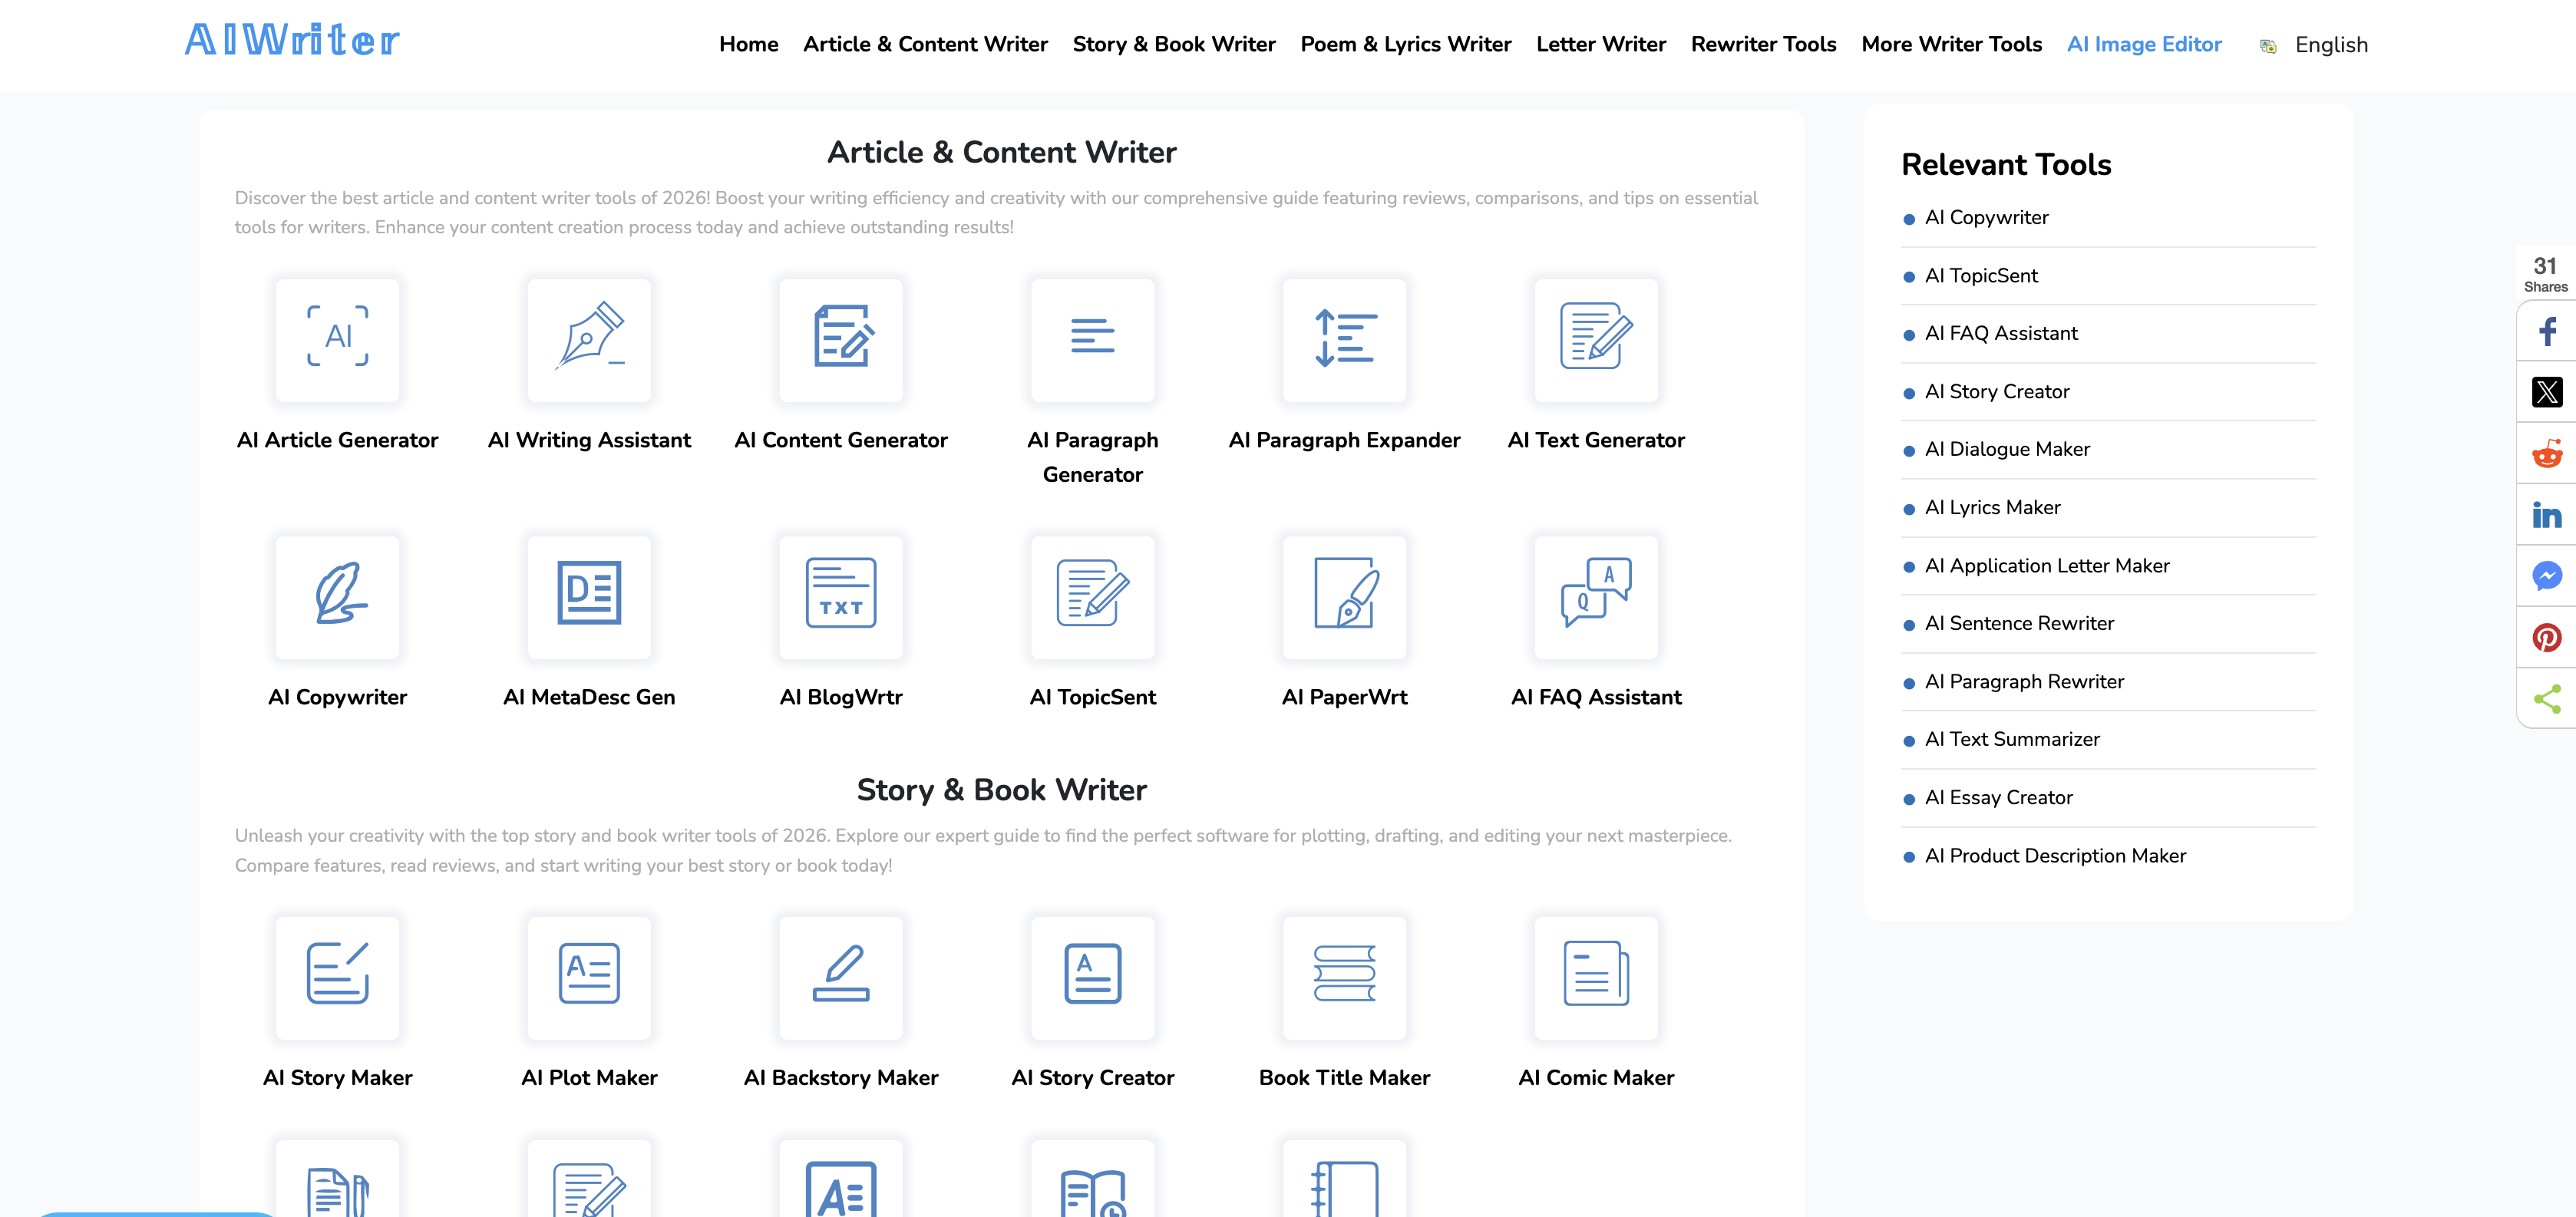The height and width of the screenshot is (1217, 2576).
Task: Select the AI Image Editor nav item
Action: (x=2144, y=44)
